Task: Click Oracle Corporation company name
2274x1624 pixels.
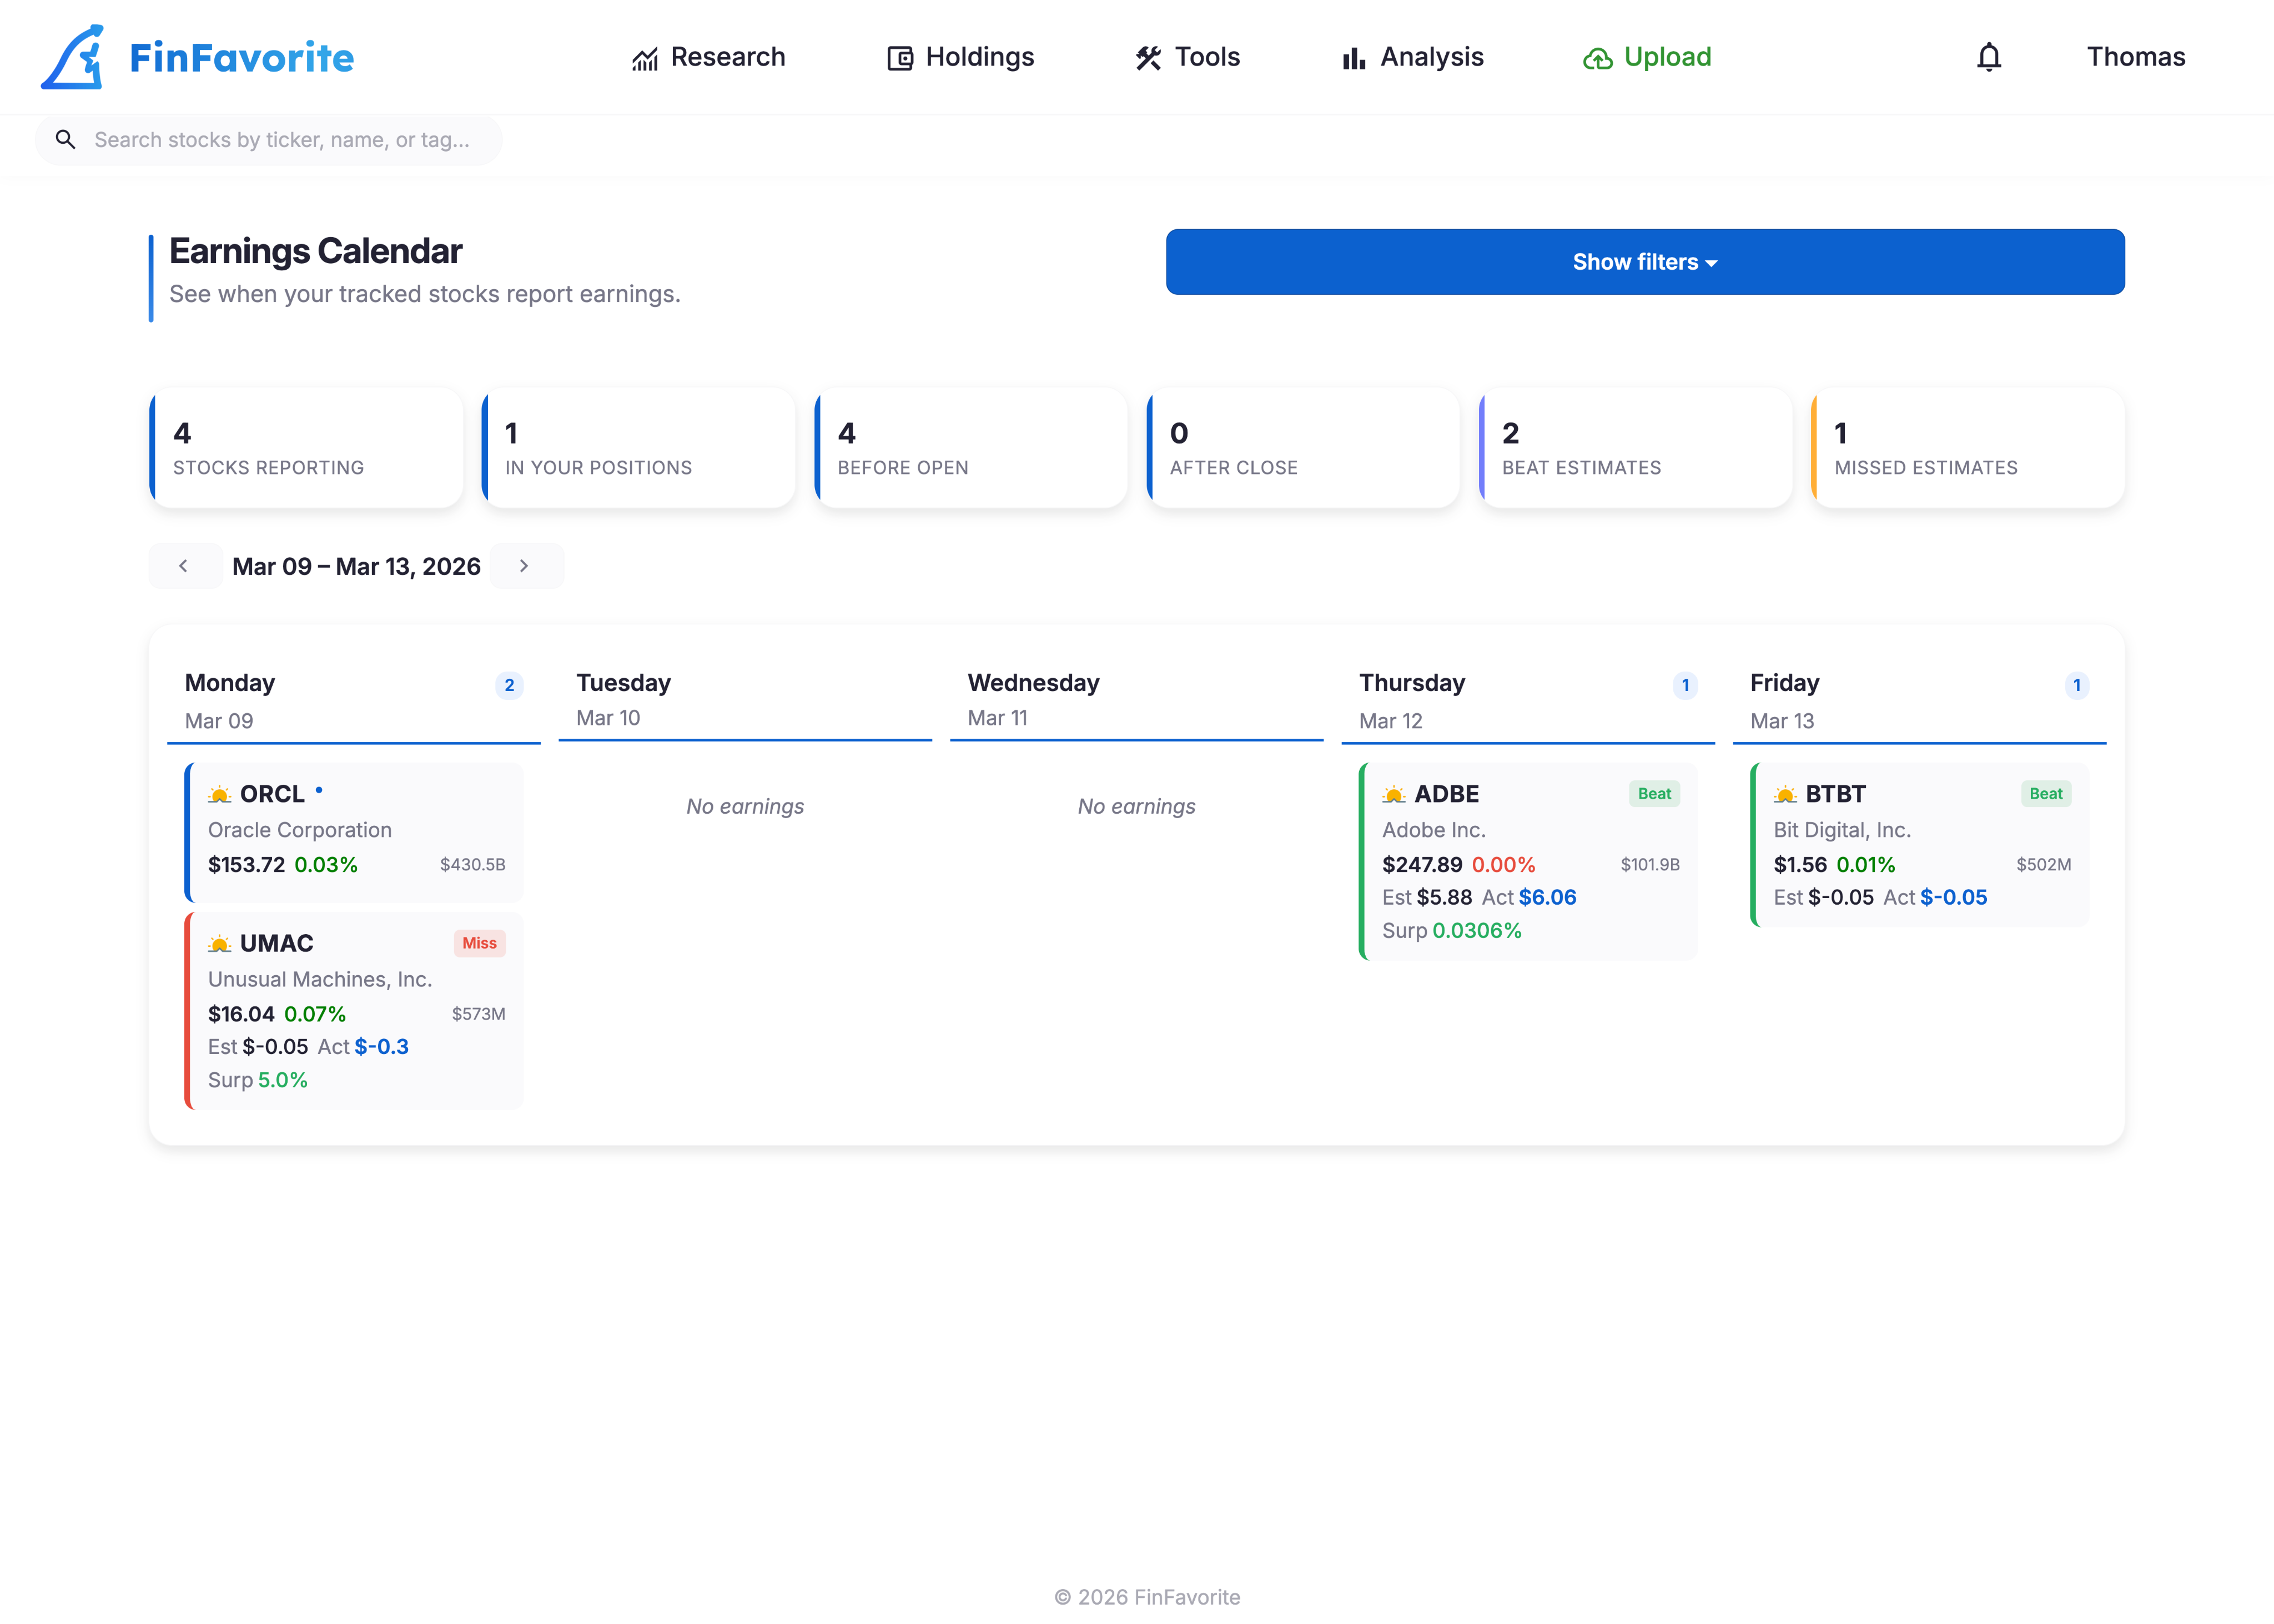Action: pyautogui.click(x=300, y=830)
